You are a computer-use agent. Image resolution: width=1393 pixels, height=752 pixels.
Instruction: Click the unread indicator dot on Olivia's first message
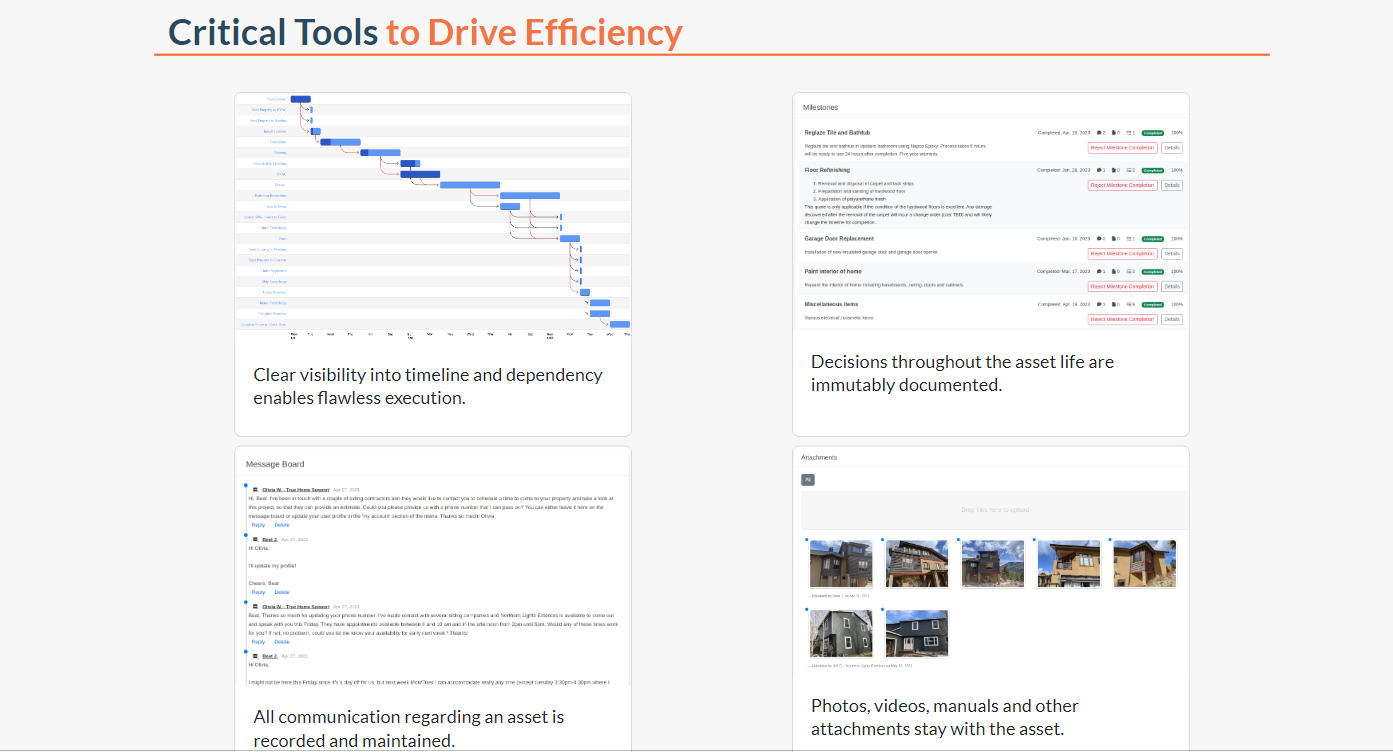[246, 487]
